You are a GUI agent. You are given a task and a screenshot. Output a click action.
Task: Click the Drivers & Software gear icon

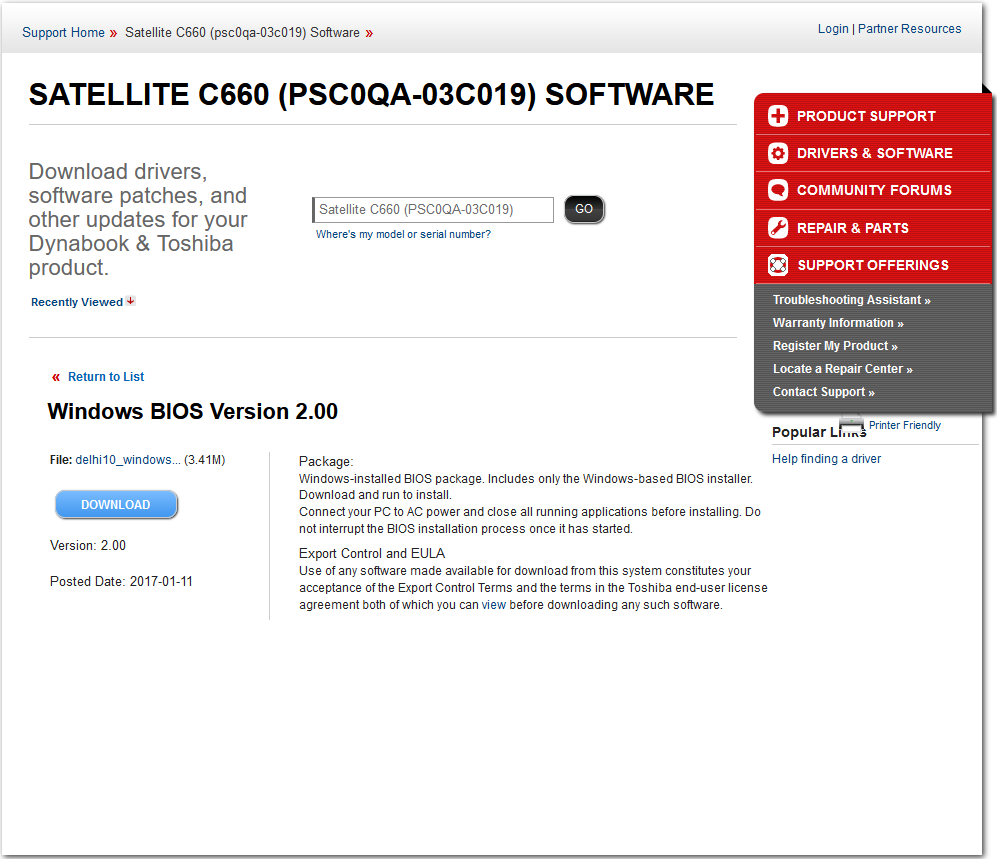click(778, 153)
